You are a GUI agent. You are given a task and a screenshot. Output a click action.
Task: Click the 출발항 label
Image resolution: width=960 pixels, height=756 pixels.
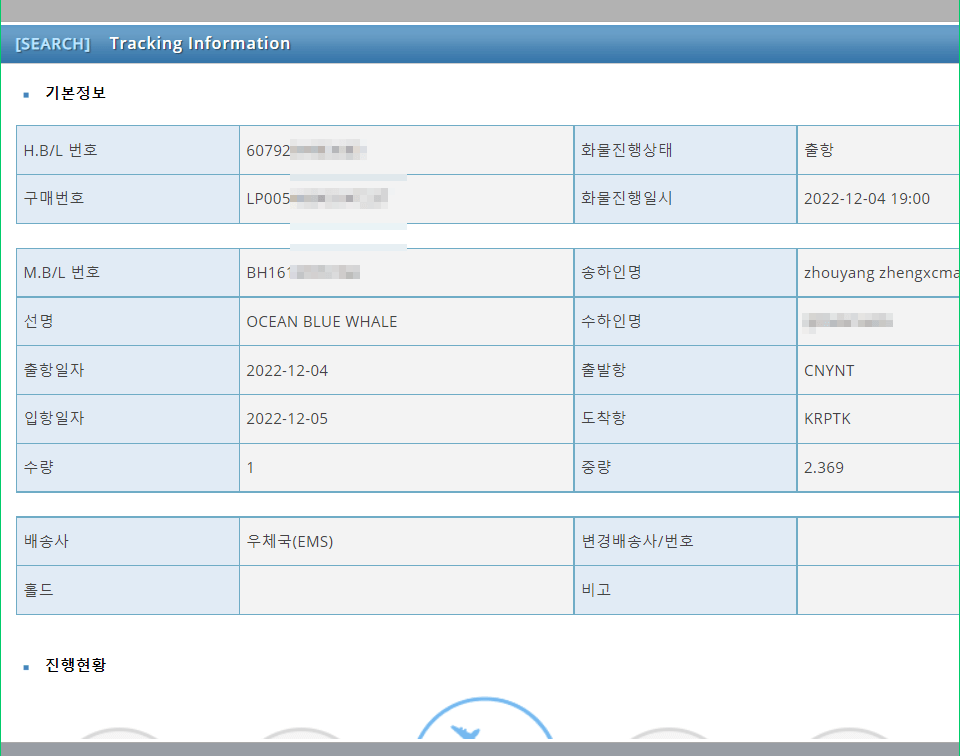click(x=604, y=370)
